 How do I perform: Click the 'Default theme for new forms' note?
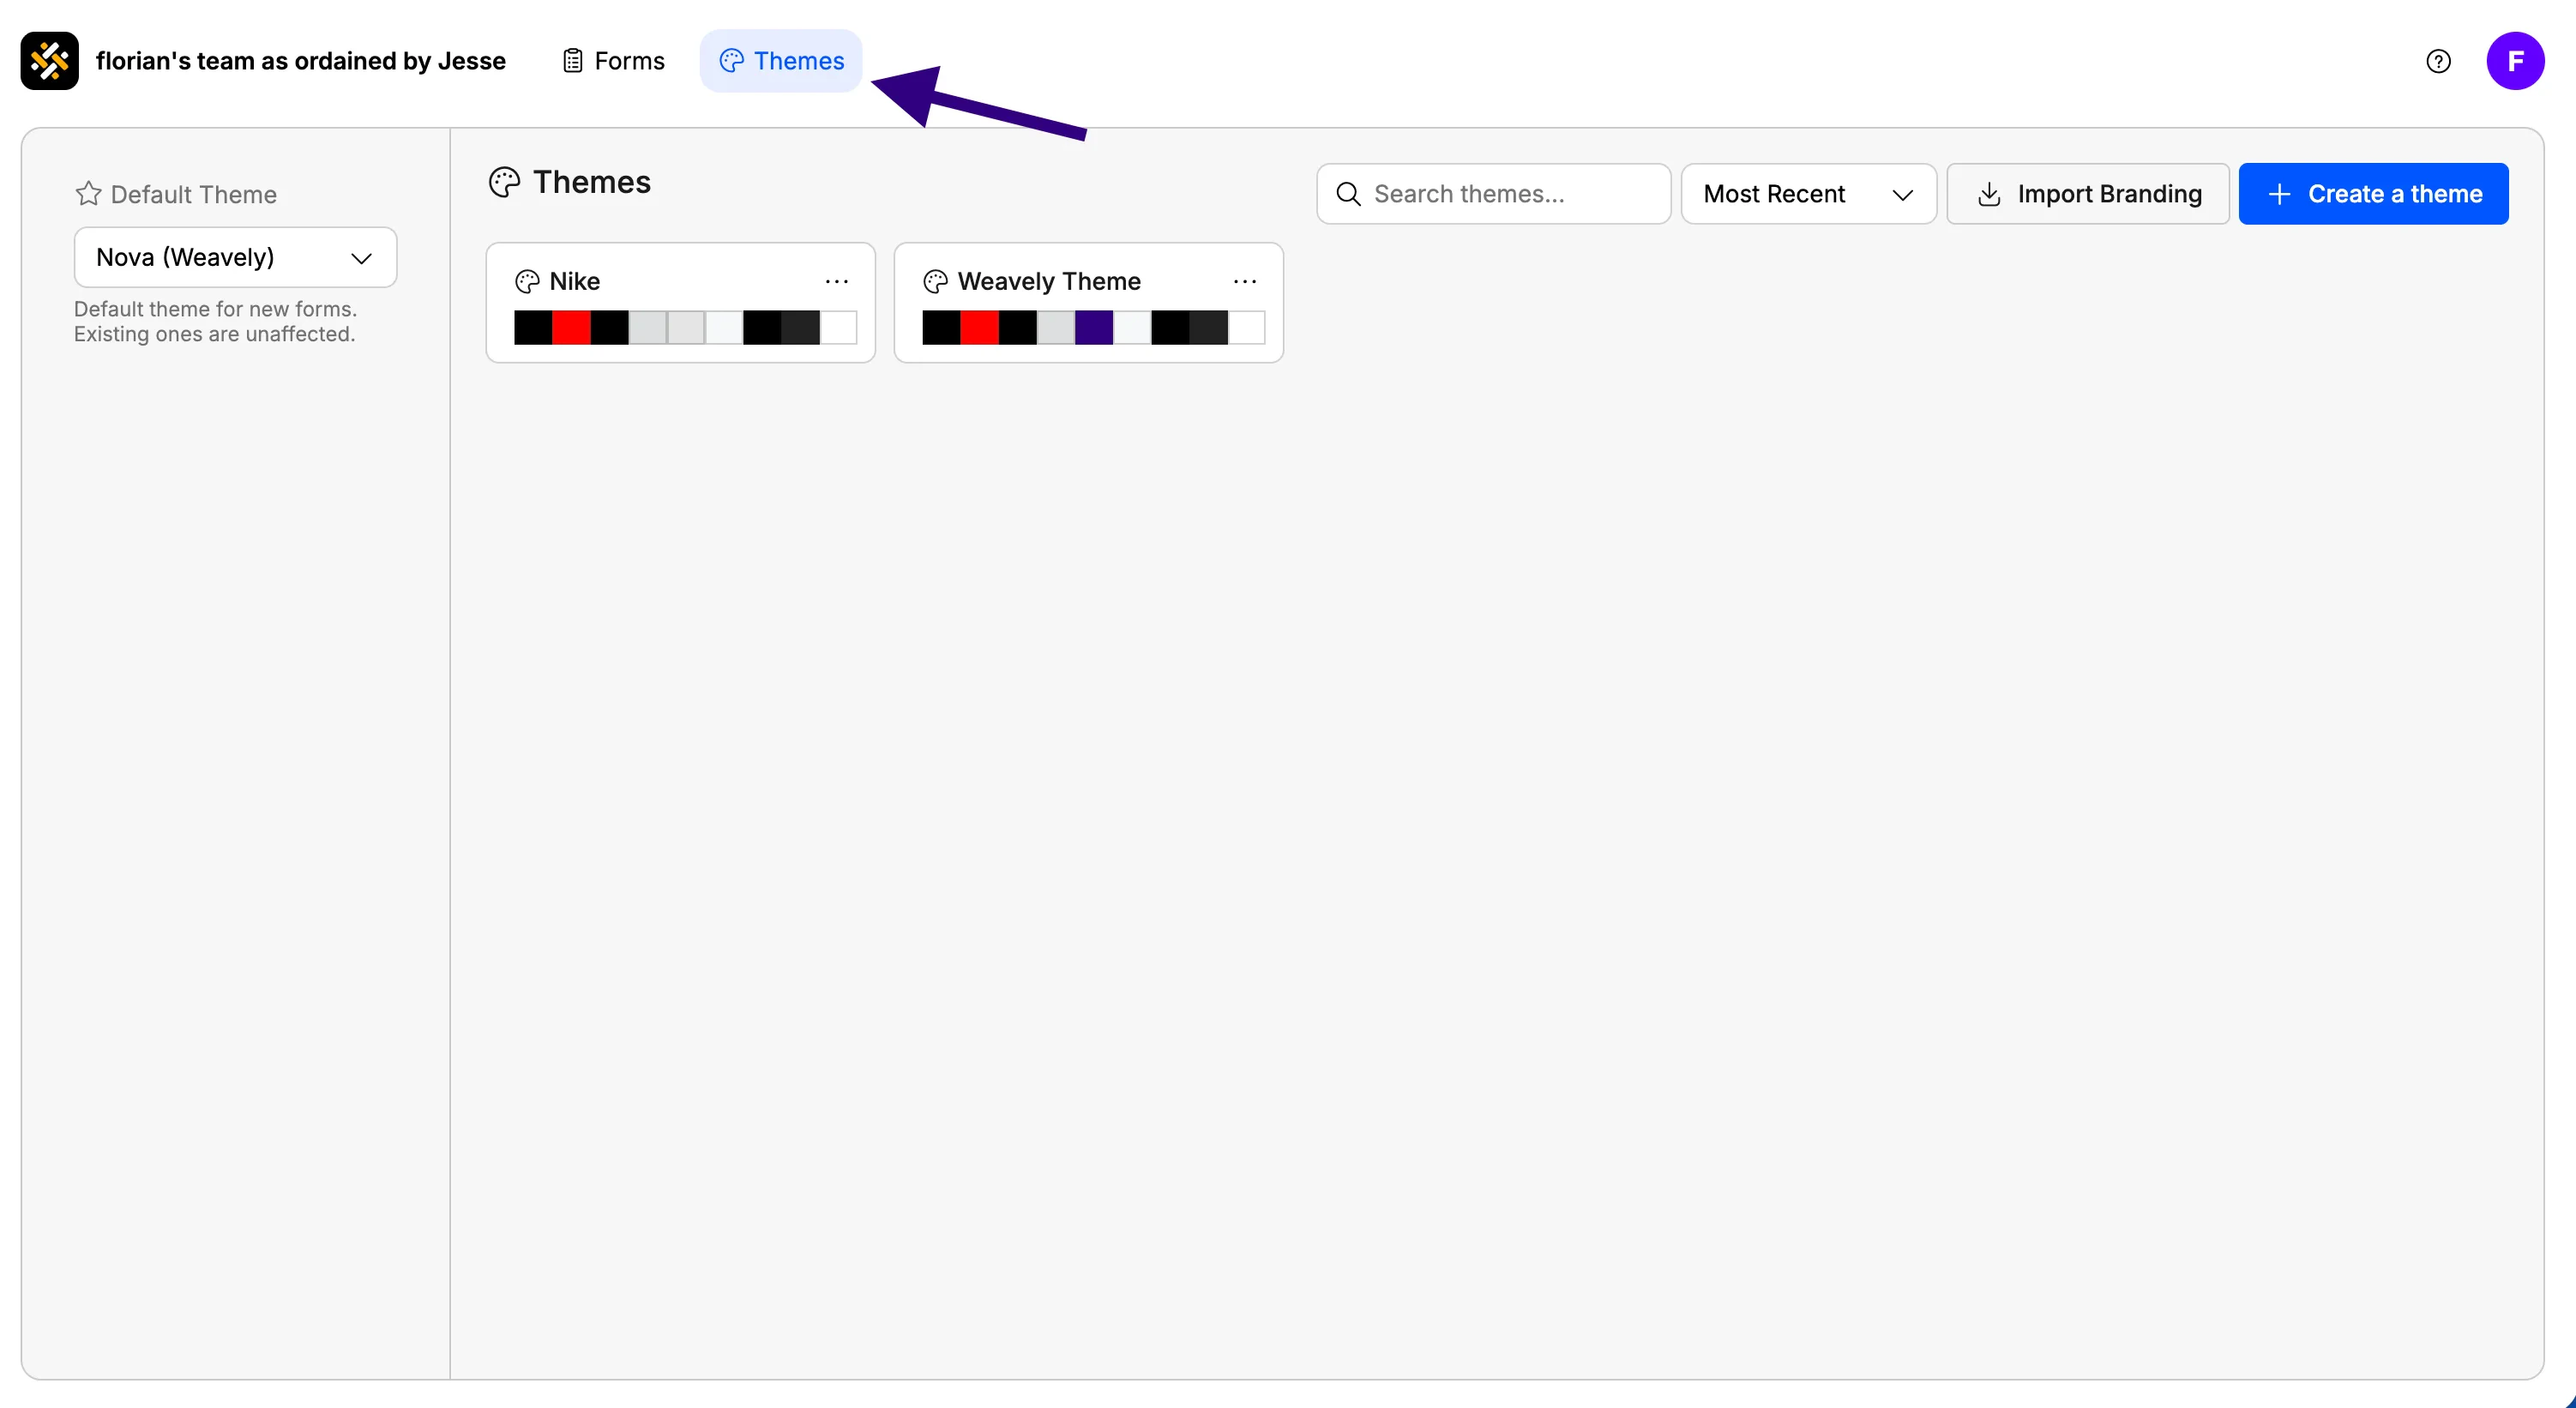click(215, 321)
